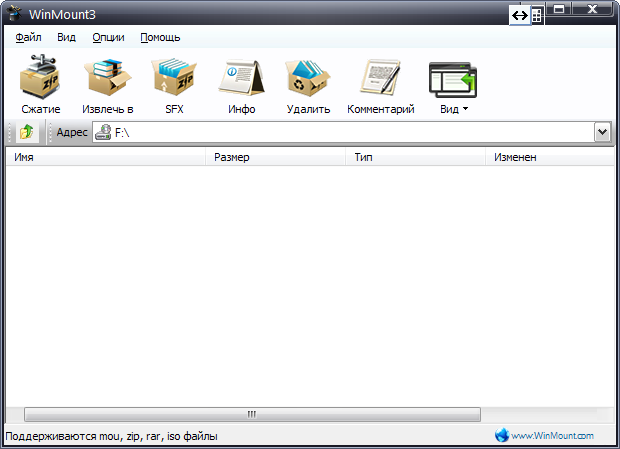
Task: Go up one folder level
Action: (27, 132)
